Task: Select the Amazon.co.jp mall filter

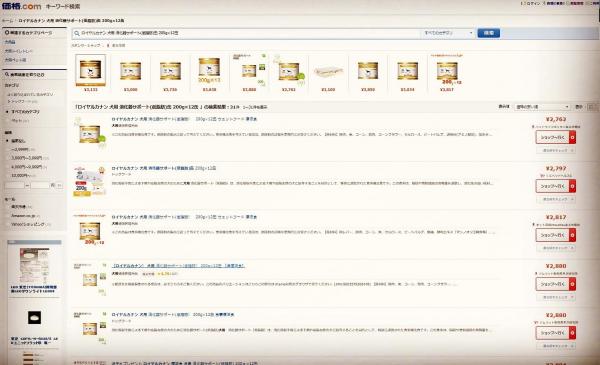Action: [23, 216]
